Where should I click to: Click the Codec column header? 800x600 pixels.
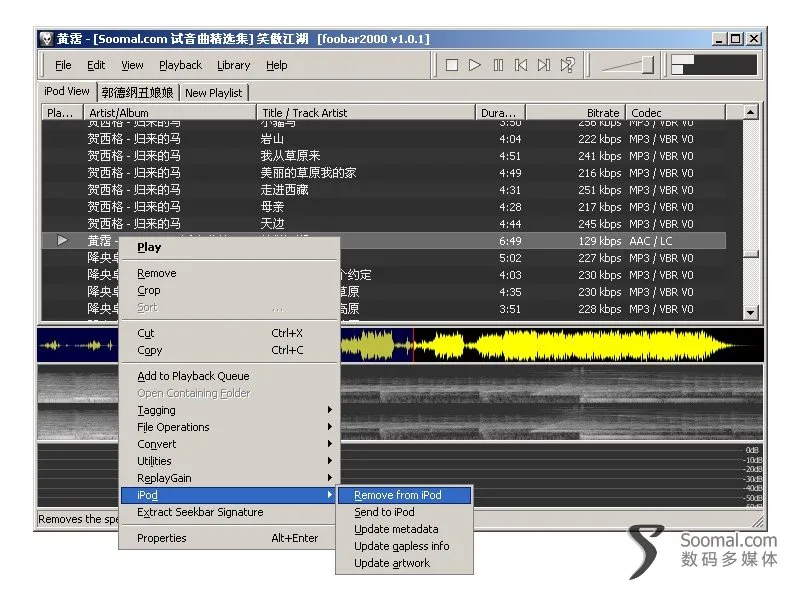(676, 113)
